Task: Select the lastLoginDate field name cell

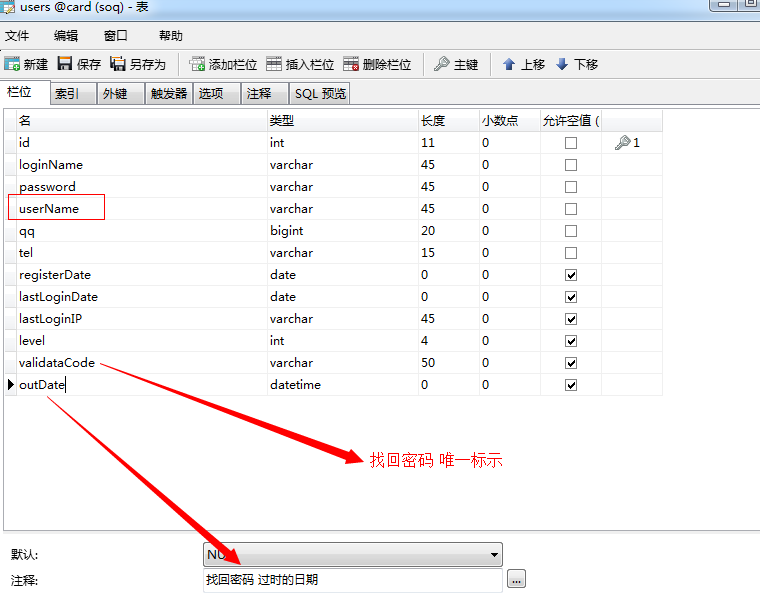Action: (142, 297)
